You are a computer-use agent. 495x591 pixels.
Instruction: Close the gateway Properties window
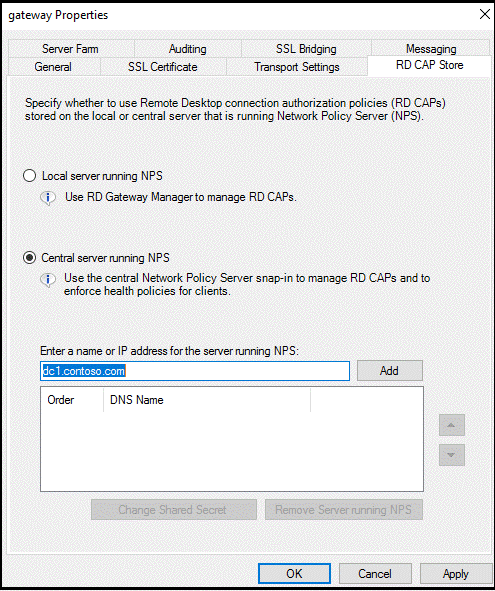(484, 14)
